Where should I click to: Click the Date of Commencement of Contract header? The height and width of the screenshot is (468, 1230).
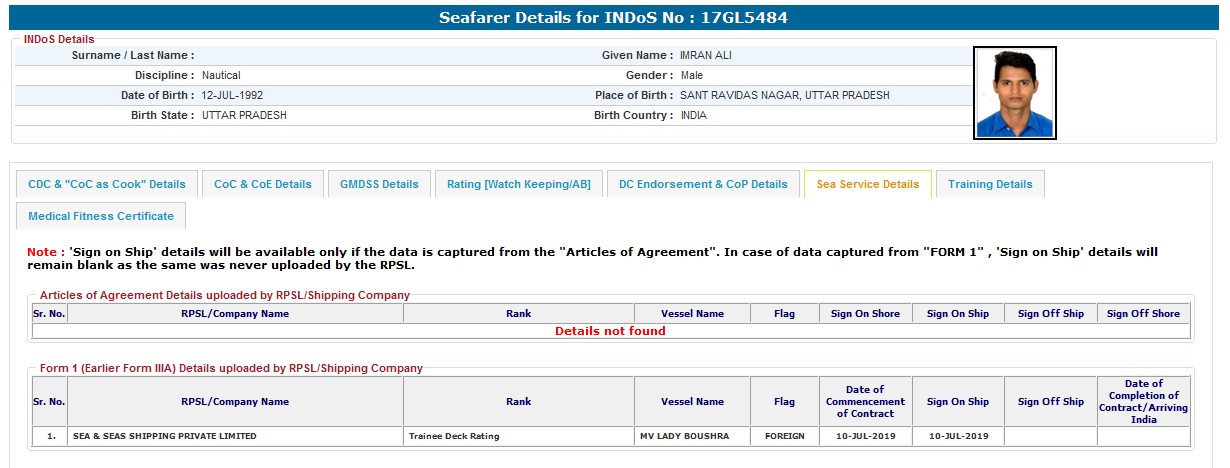(x=865, y=401)
